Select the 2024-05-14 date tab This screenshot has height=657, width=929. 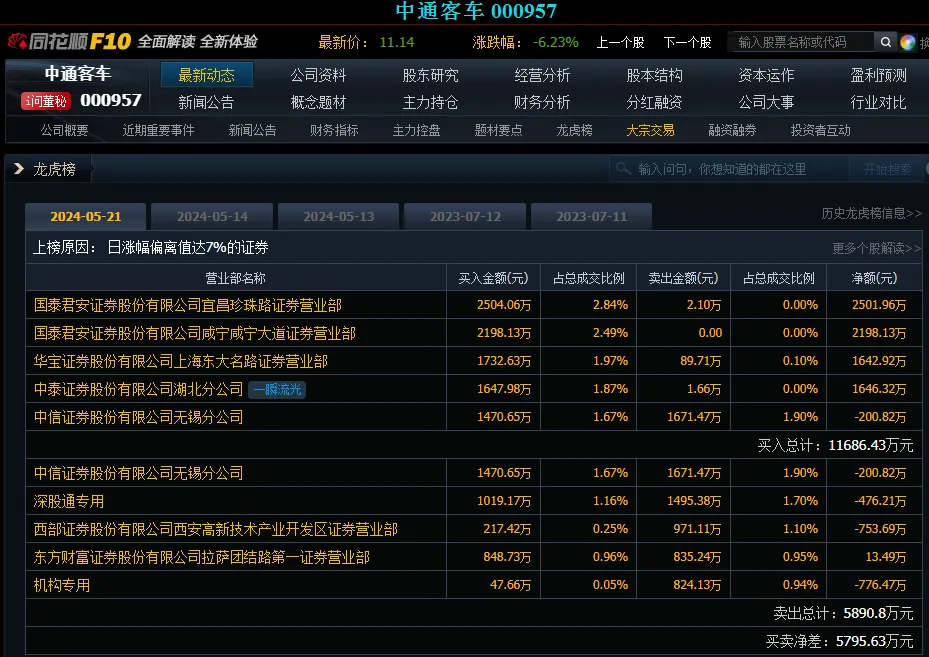[212, 217]
